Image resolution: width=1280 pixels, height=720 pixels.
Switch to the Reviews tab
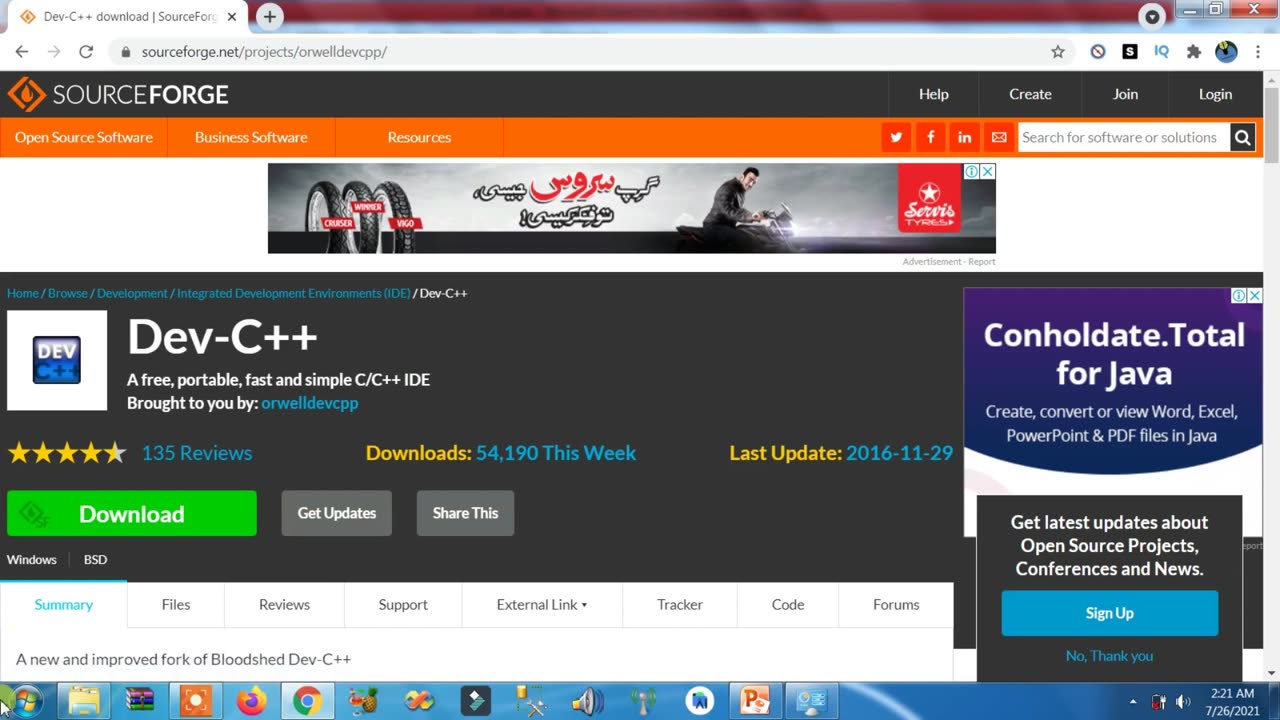[284, 605]
